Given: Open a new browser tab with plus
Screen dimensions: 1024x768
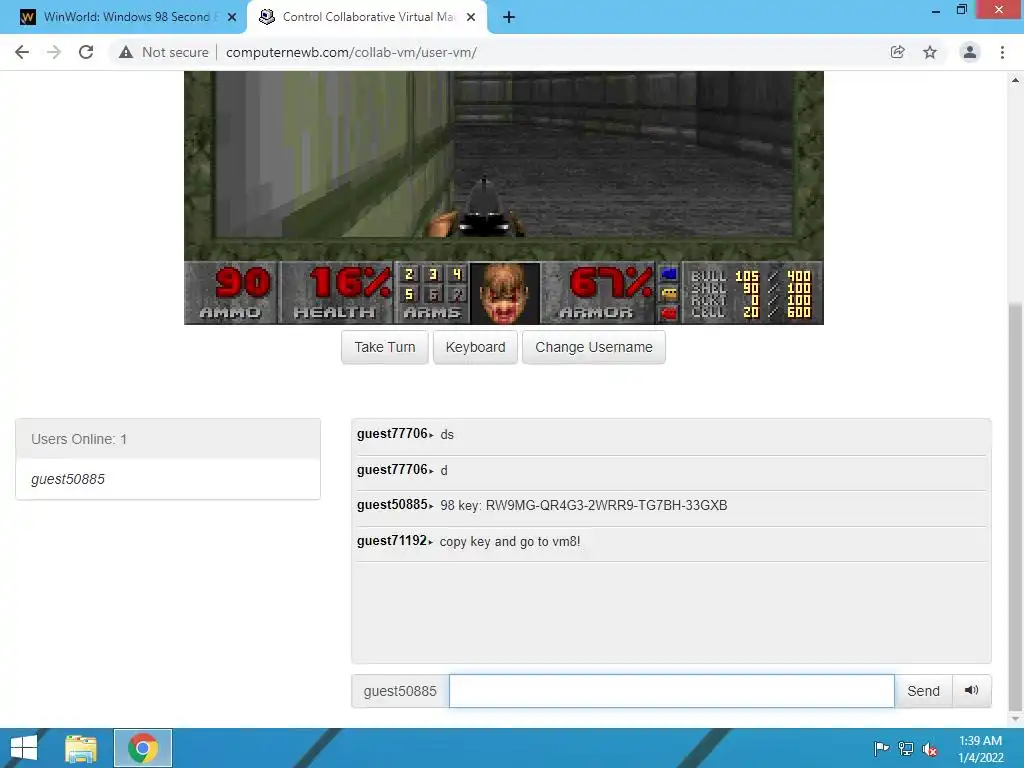Looking at the screenshot, I should tap(509, 18).
